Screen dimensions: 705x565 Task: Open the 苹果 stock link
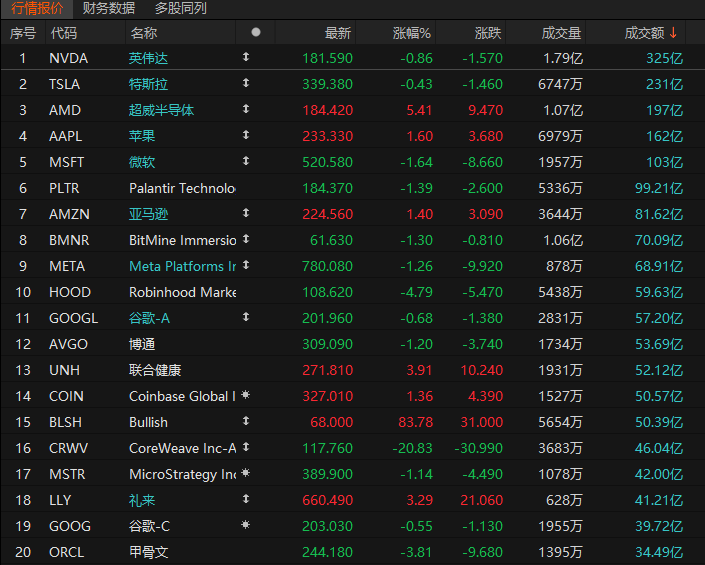(x=142, y=136)
